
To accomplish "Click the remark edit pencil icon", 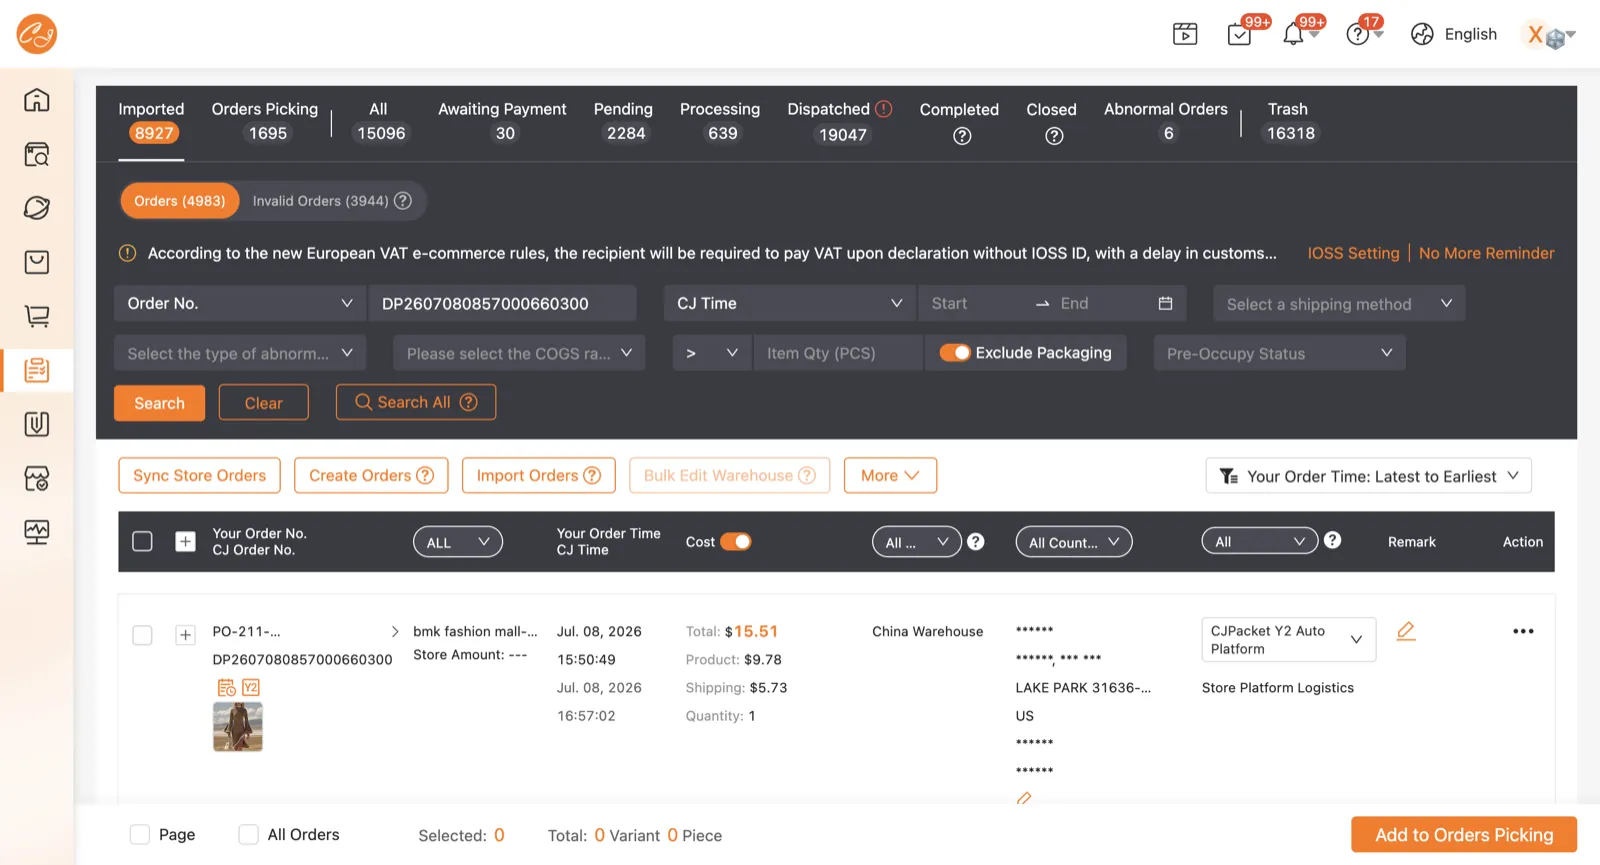I will pyautogui.click(x=1406, y=631).
